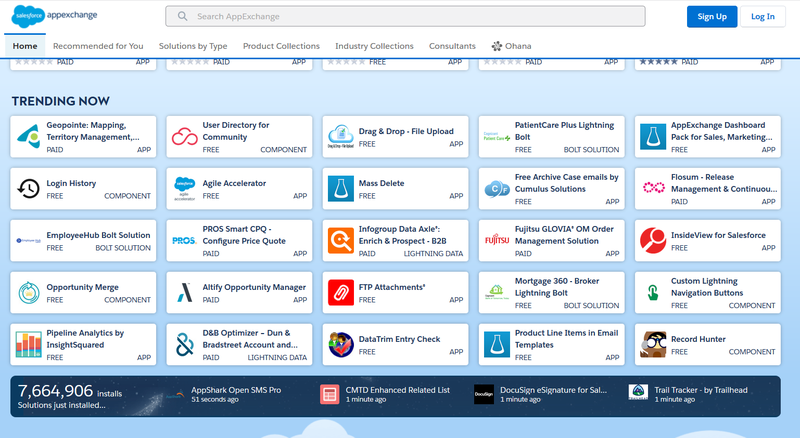Click the AppExchange Dashboard Pack flask icon
This screenshot has width=800, height=438.
(x=653, y=136)
